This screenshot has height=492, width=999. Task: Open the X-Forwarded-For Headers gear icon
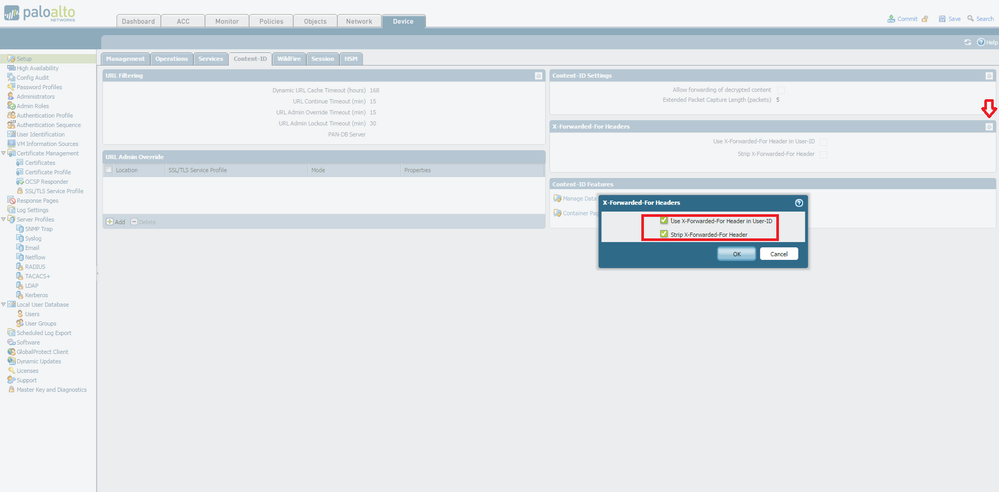click(989, 127)
